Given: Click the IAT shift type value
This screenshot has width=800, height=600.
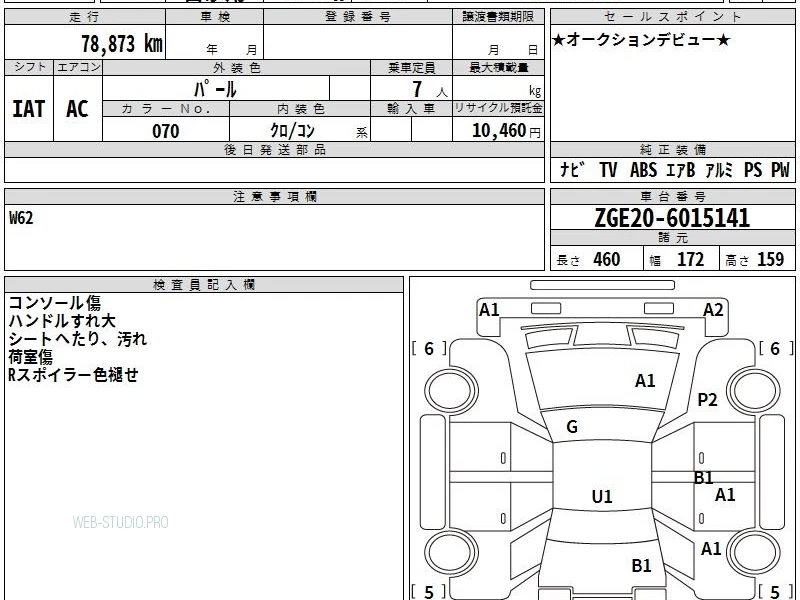Looking at the screenshot, I should tap(29, 109).
